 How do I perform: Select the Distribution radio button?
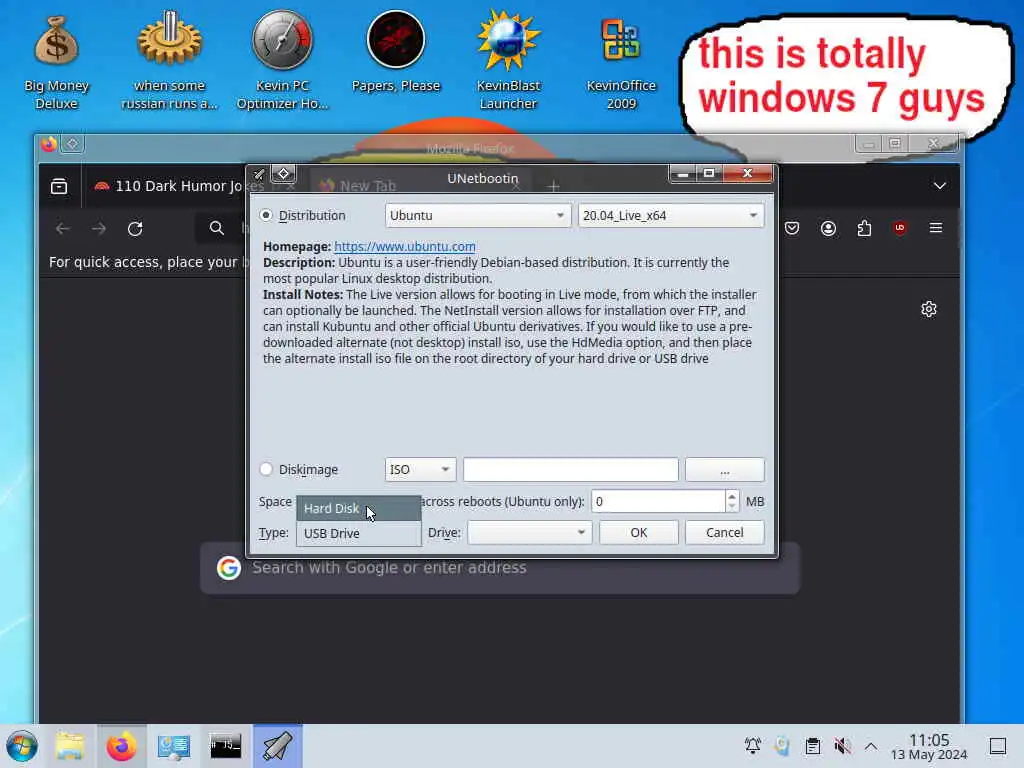[x=266, y=215]
